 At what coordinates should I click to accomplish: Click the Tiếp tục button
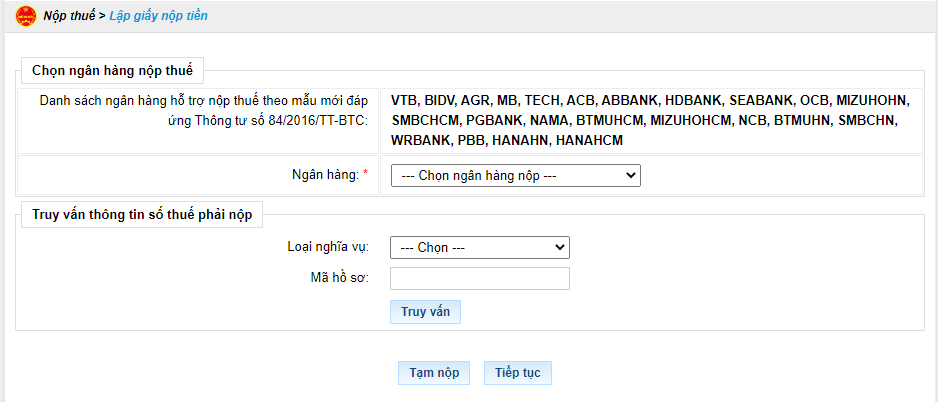point(518,373)
